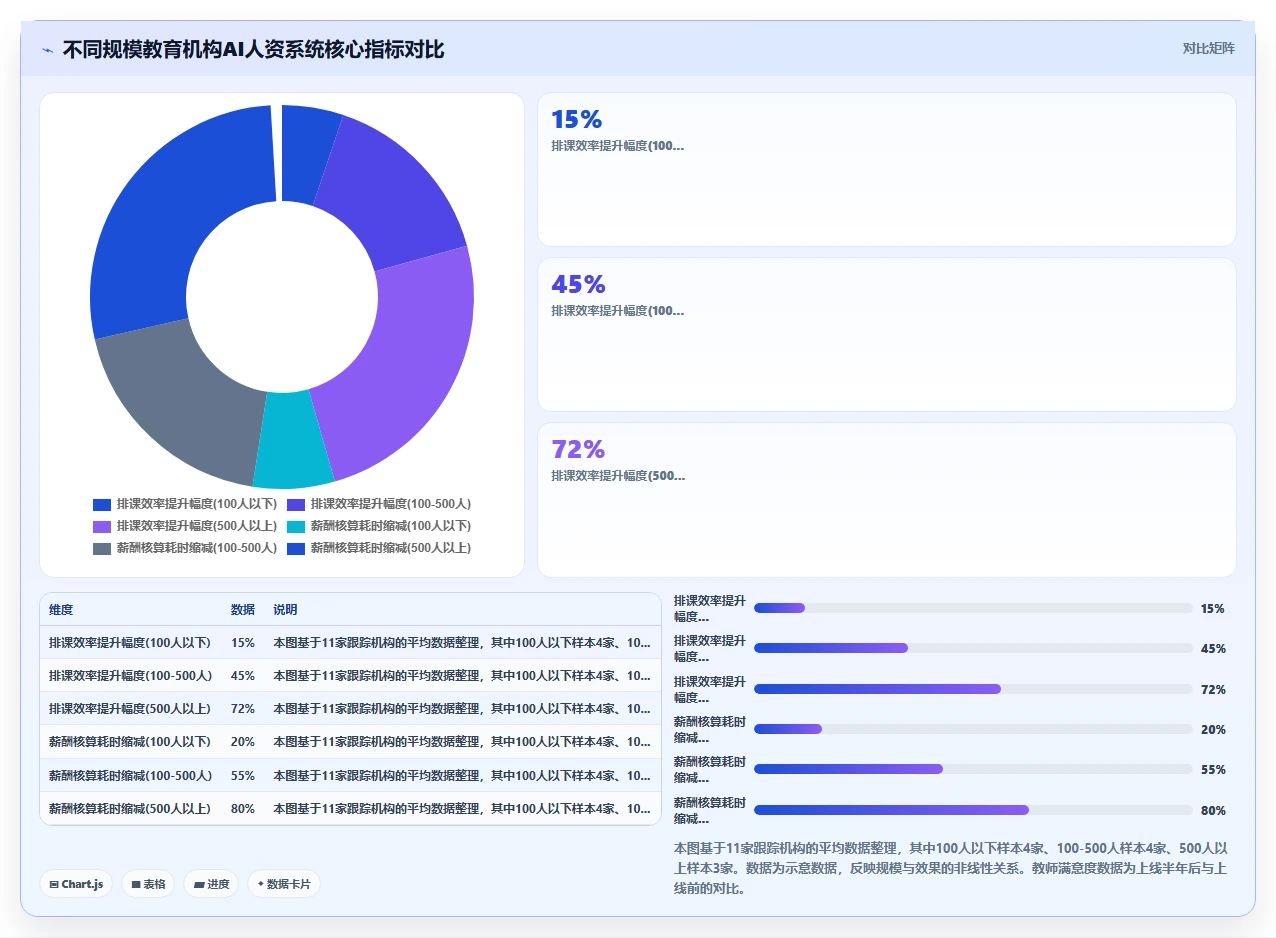The height and width of the screenshot is (938, 1276).
Task: Click the 数据 column header
Action: tap(243, 610)
